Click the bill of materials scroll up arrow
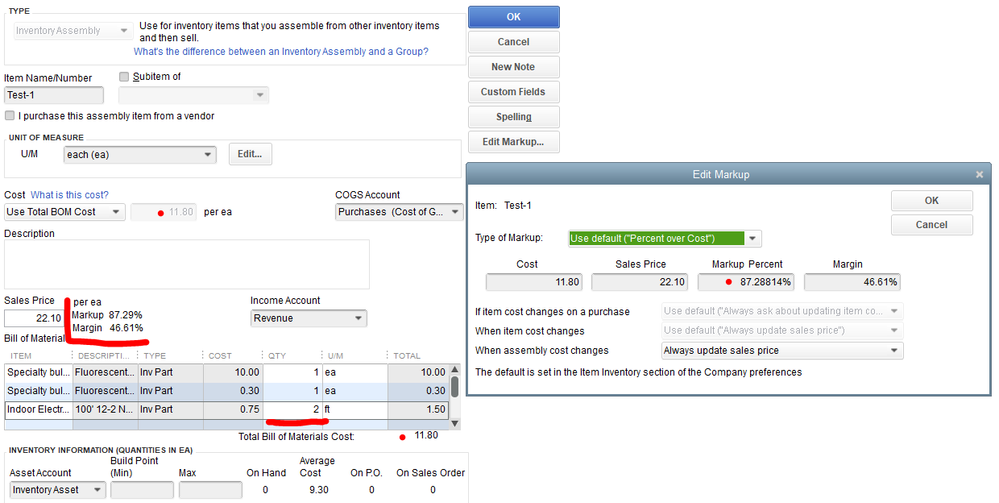This screenshot has height=503, width=999. 454,369
